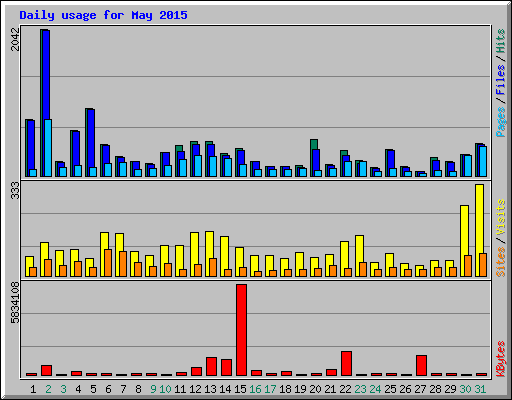Click day 24 on the x-axis
512x400 pixels.
[x=375, y=389]
